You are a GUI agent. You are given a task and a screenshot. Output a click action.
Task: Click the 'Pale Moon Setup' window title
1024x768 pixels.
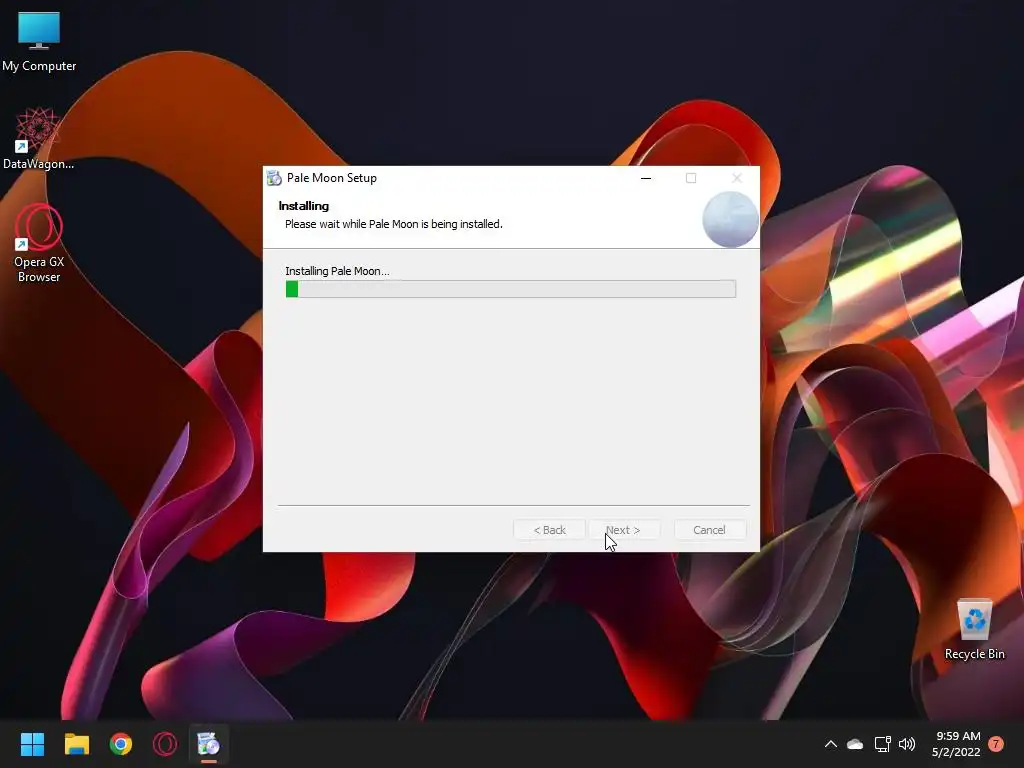[332, 178]
